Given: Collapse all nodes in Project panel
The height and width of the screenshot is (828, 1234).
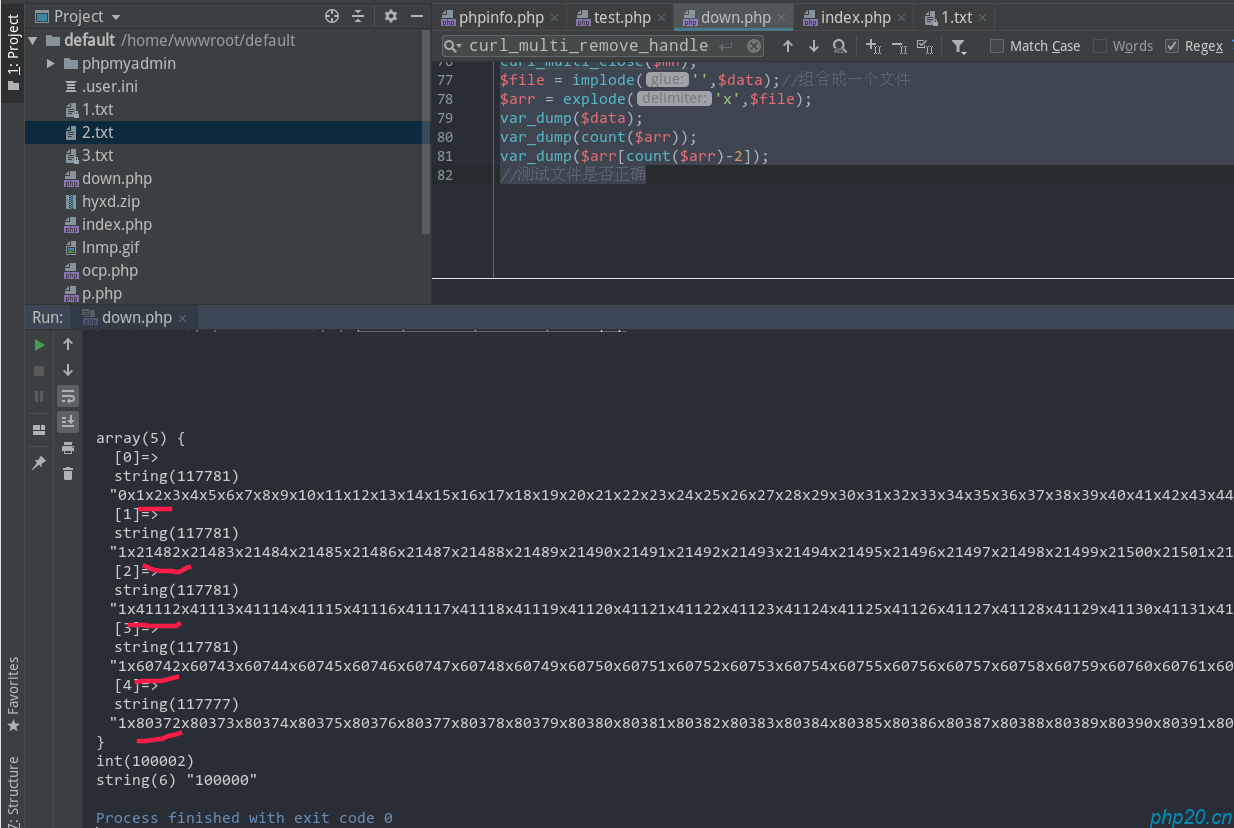Looking at the screenshot, I should pyautogui.click(x=358, y=16).
